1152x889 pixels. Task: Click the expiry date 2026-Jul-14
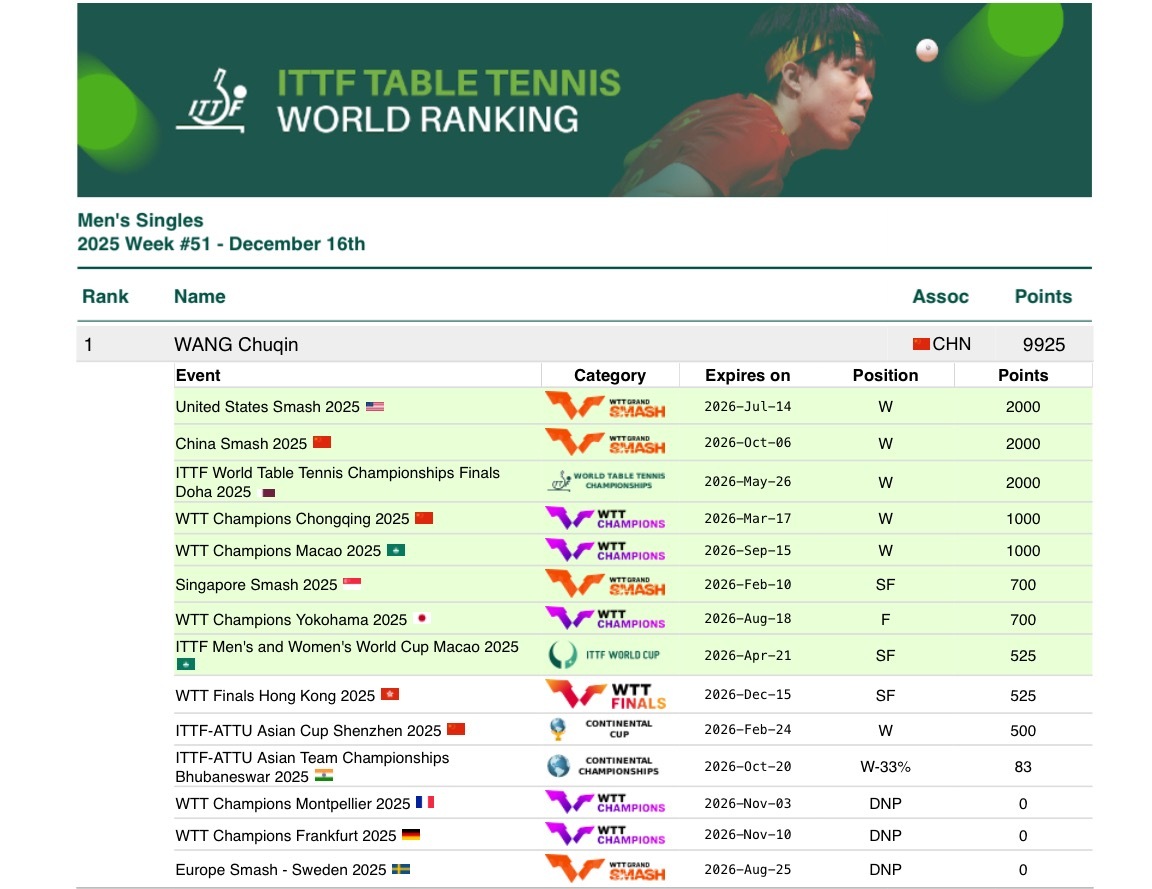pyautogui.click(x=747, y=406)
